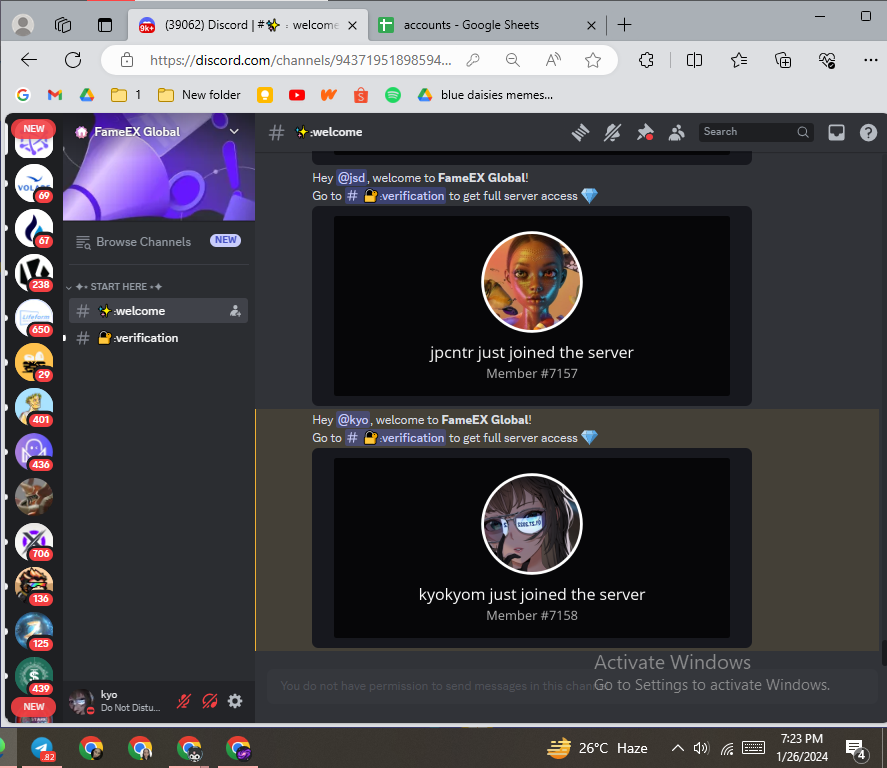Switch to the Discord browser tab
Screen dimensions: 887x768
click(x=248, y=25)
